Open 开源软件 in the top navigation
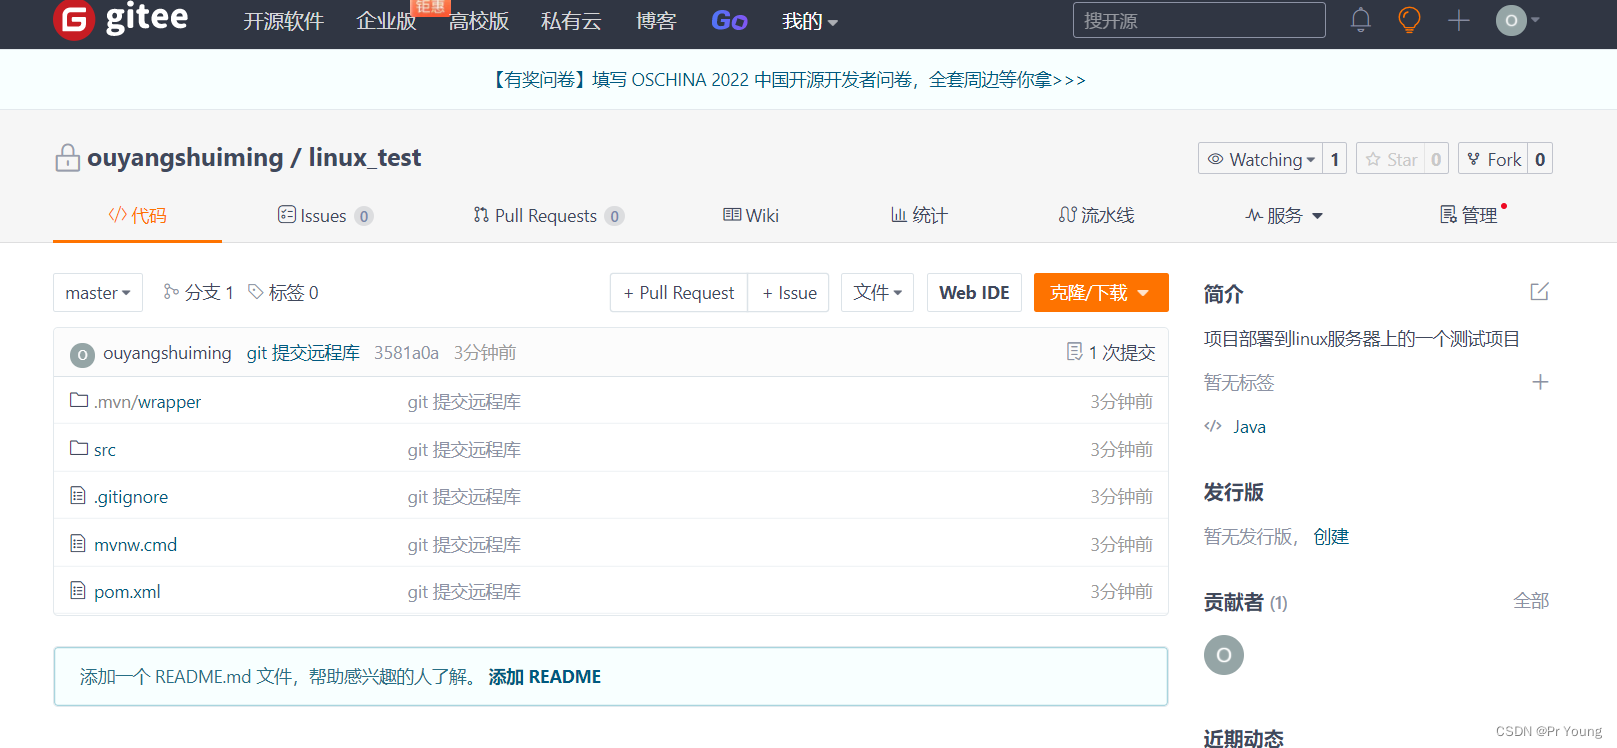 pos(284,21)
